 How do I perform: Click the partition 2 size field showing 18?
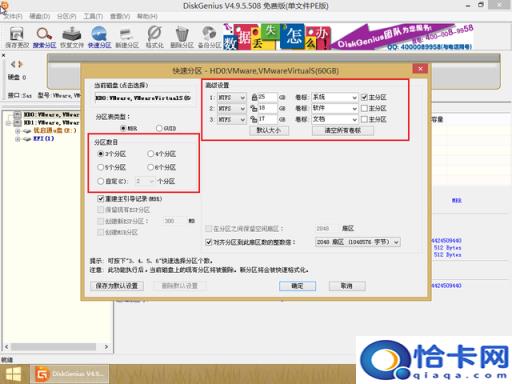[x=268, y=108]
